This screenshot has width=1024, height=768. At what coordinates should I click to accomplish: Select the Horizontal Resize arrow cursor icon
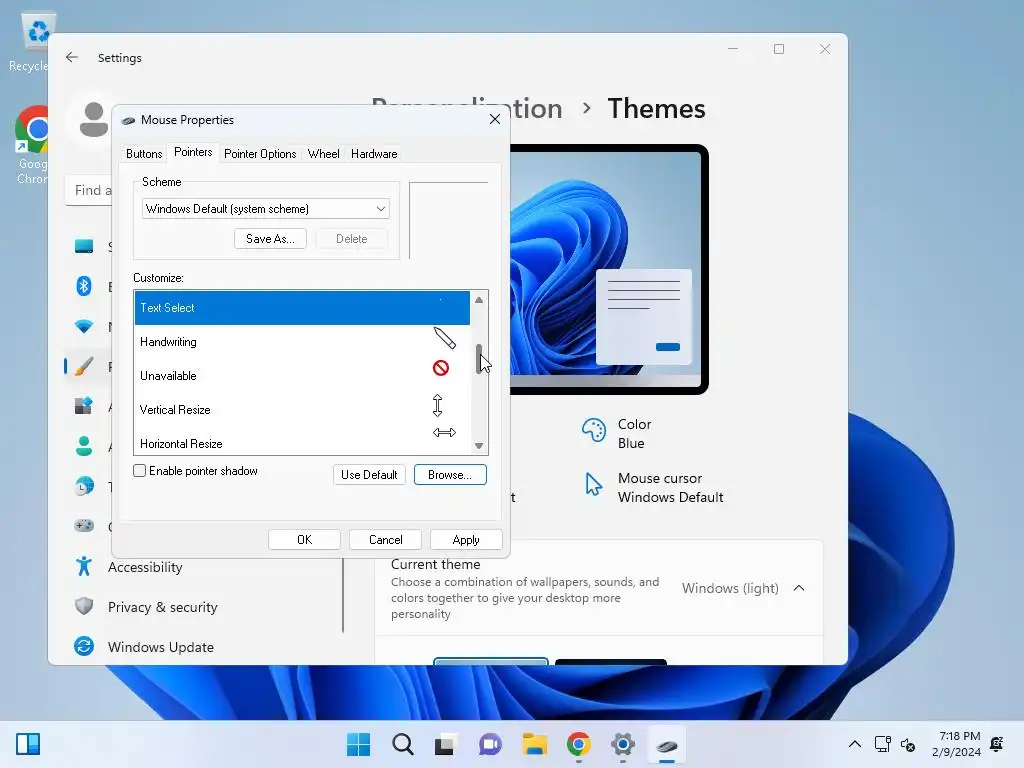tap(444, 432)
